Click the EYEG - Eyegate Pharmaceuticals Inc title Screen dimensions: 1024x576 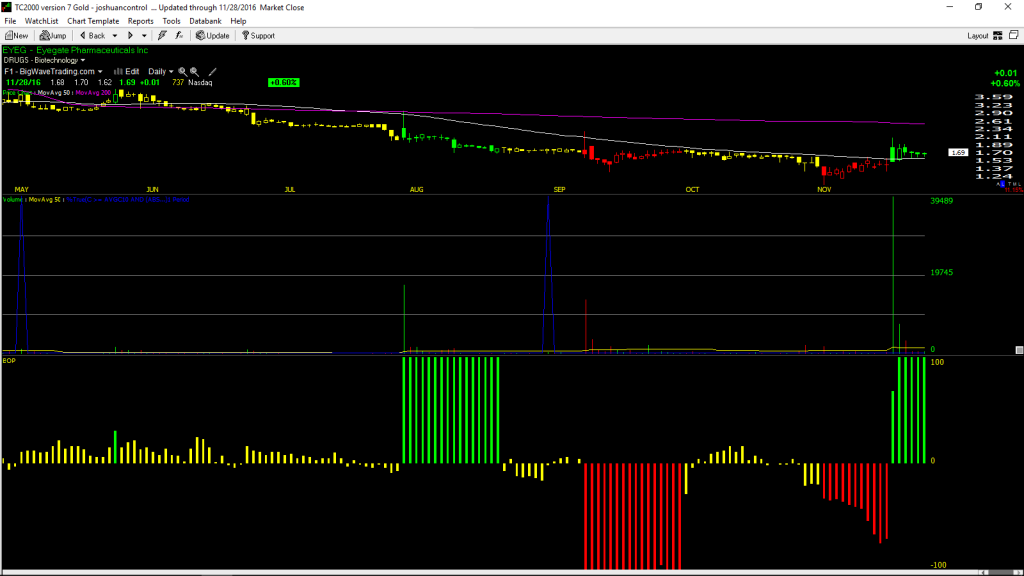(75, 50)
